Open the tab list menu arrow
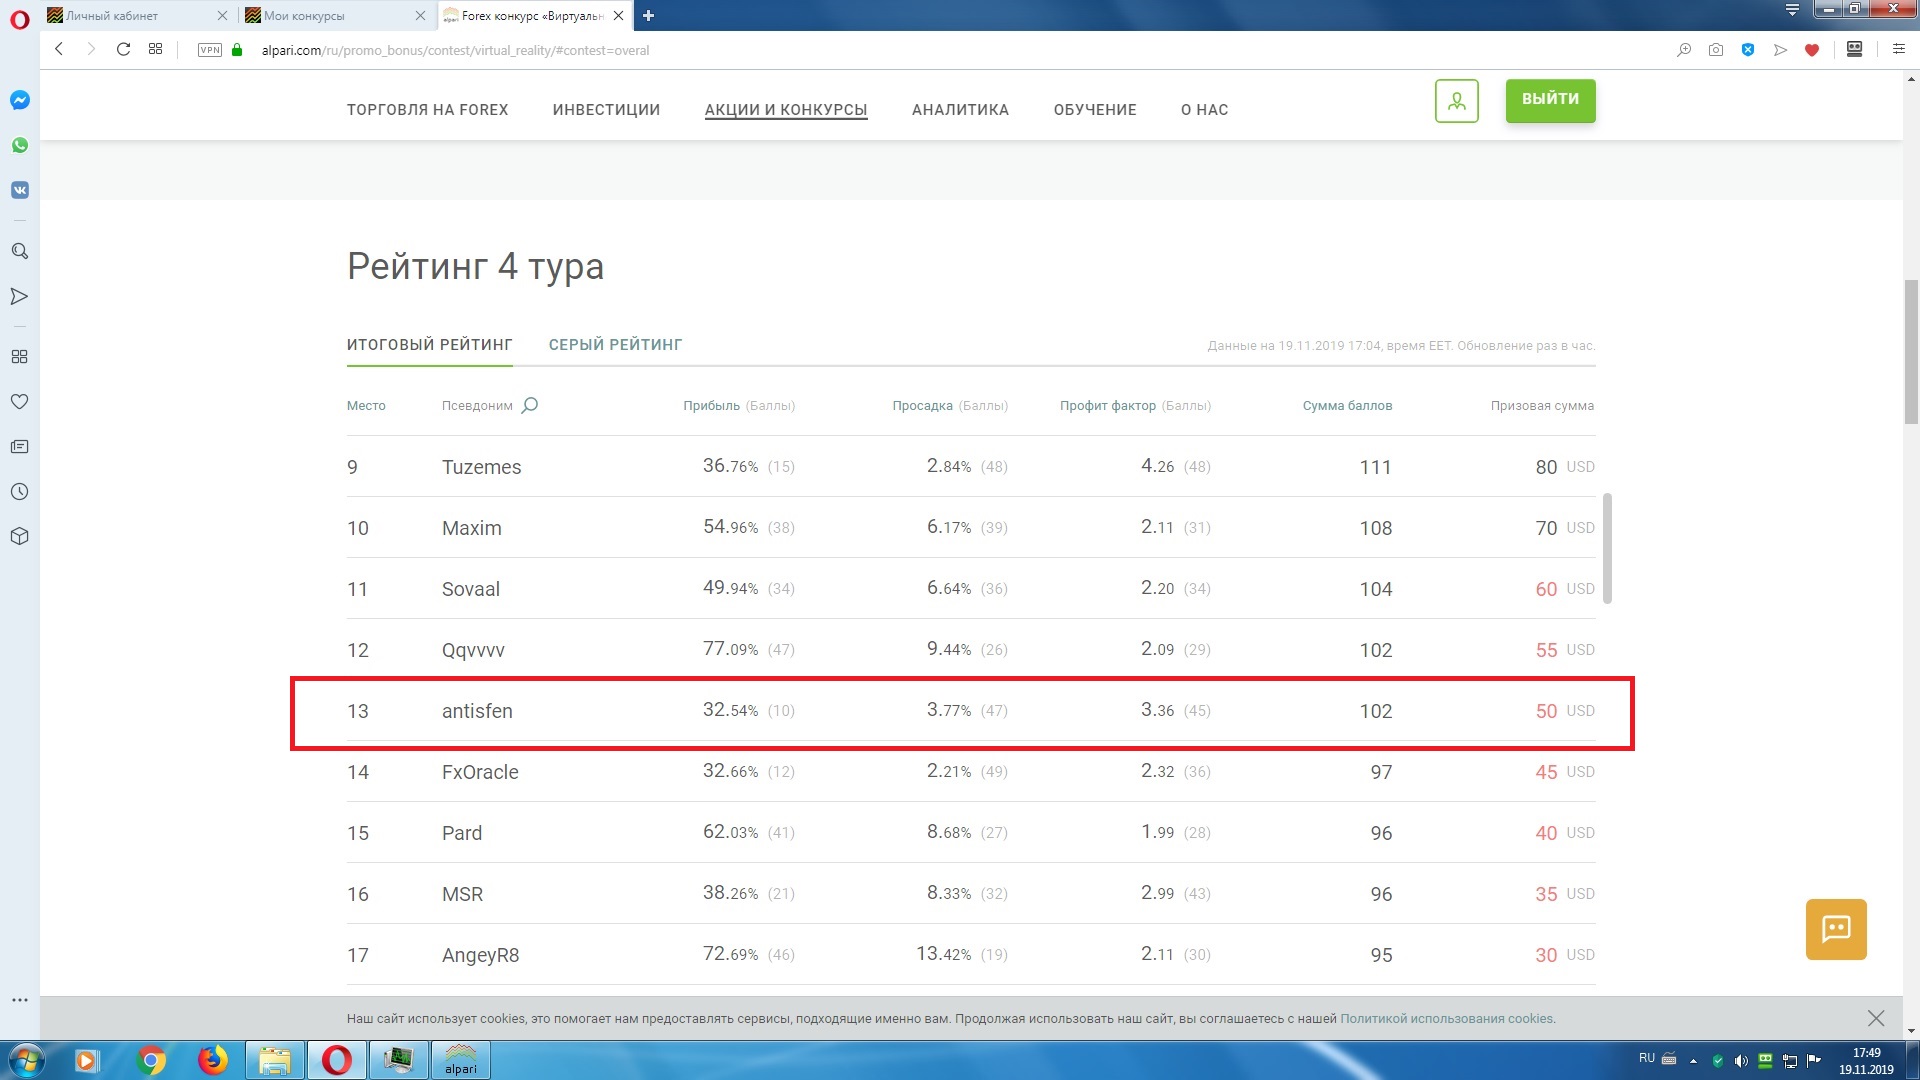Screen dimensions: 1920x1080 pos(1792,10)
